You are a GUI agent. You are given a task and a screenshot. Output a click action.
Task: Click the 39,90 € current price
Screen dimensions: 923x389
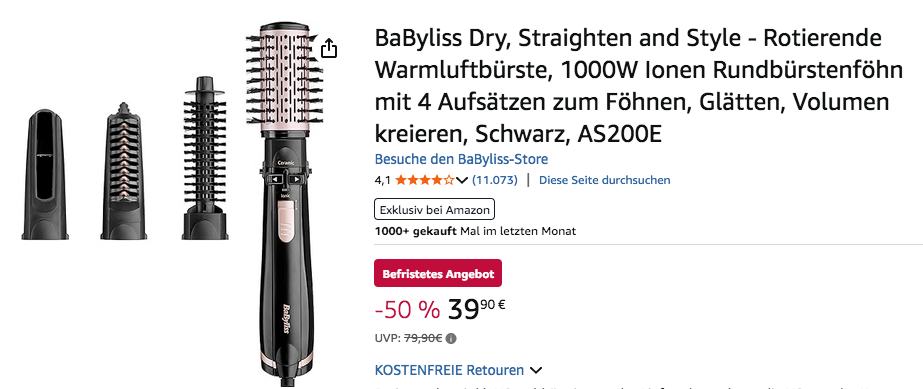tap(477, 308)
